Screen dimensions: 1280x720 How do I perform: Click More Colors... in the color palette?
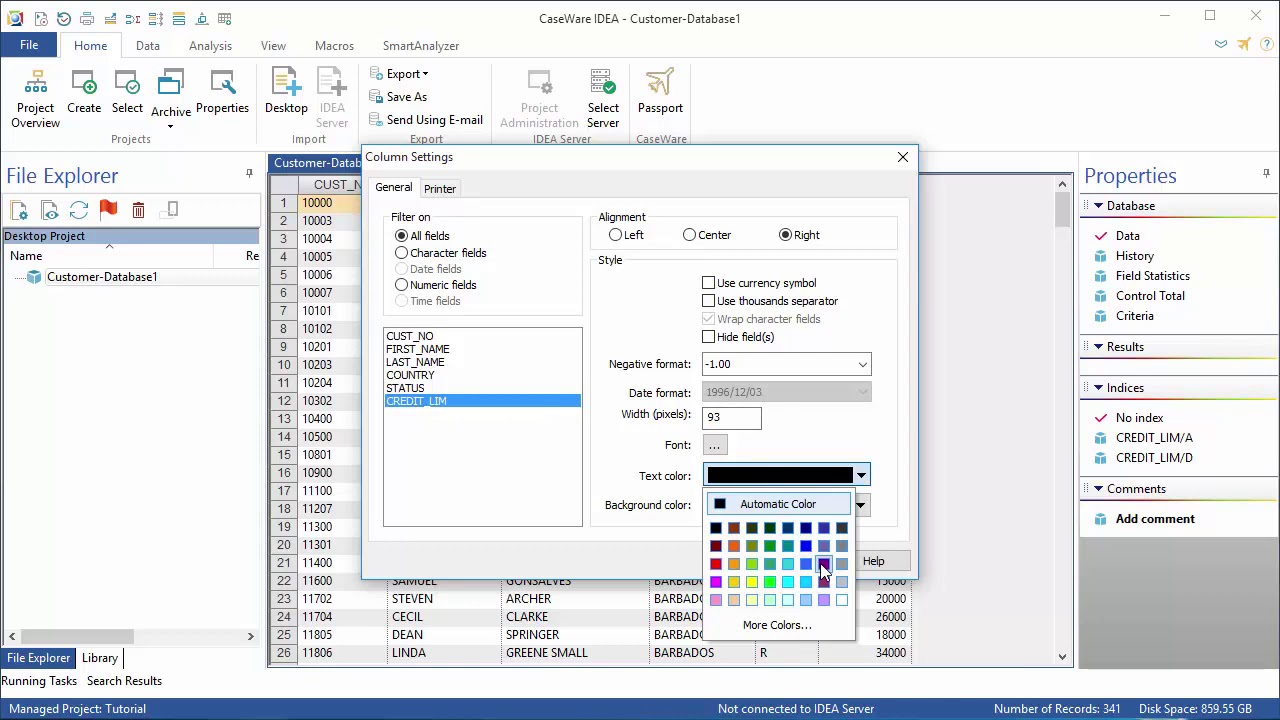click(x=777, y=625)
